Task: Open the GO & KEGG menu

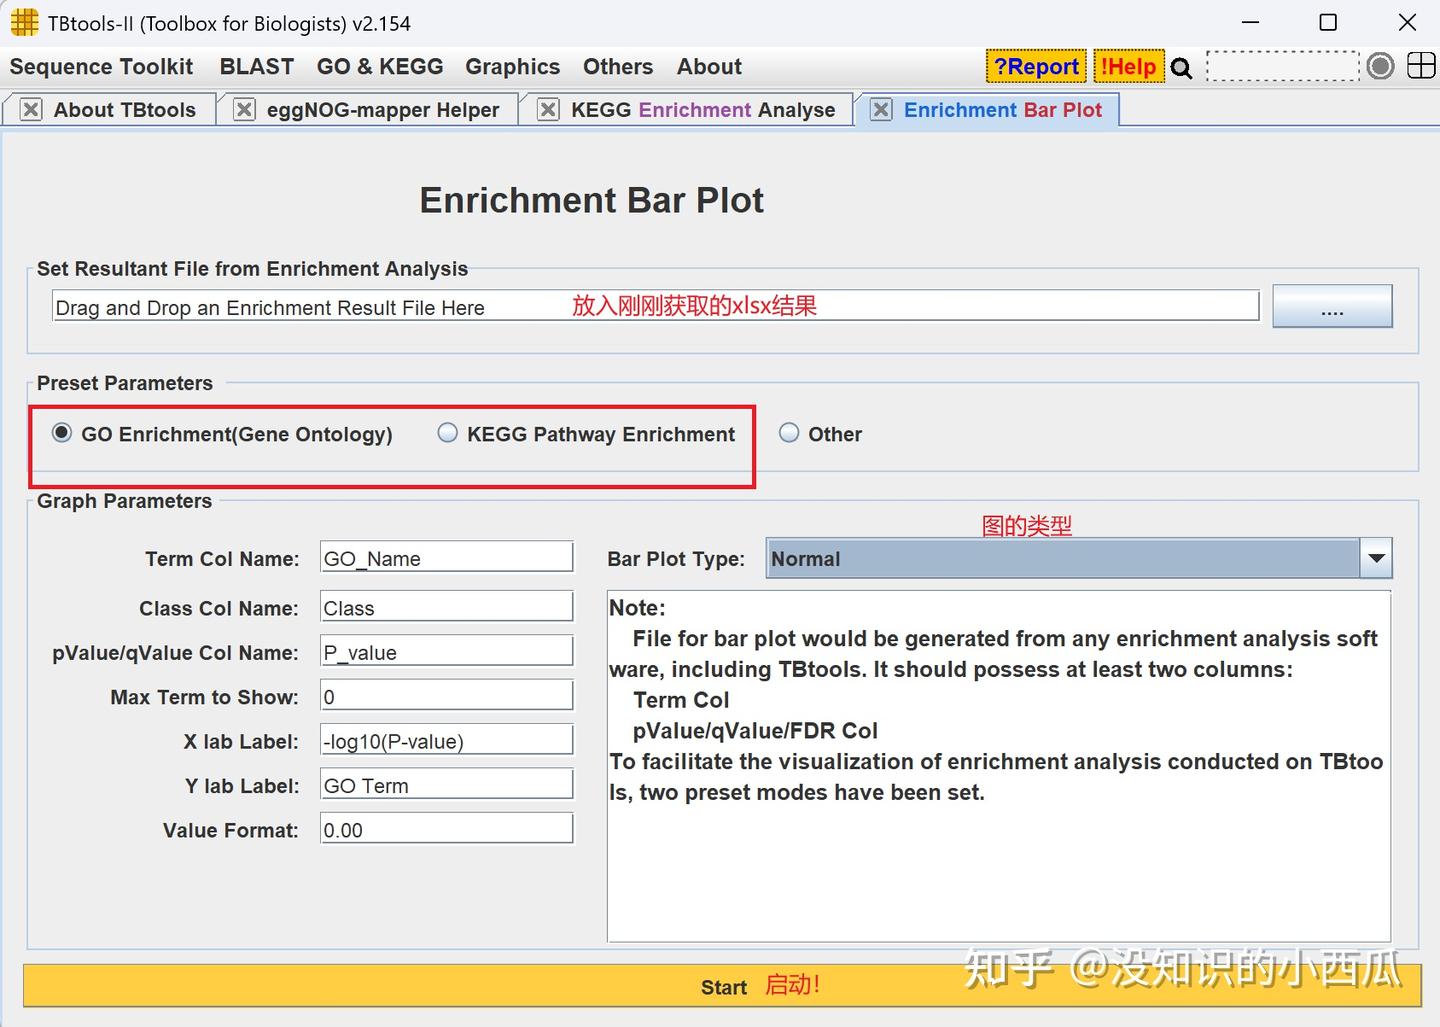Action: 380,67
